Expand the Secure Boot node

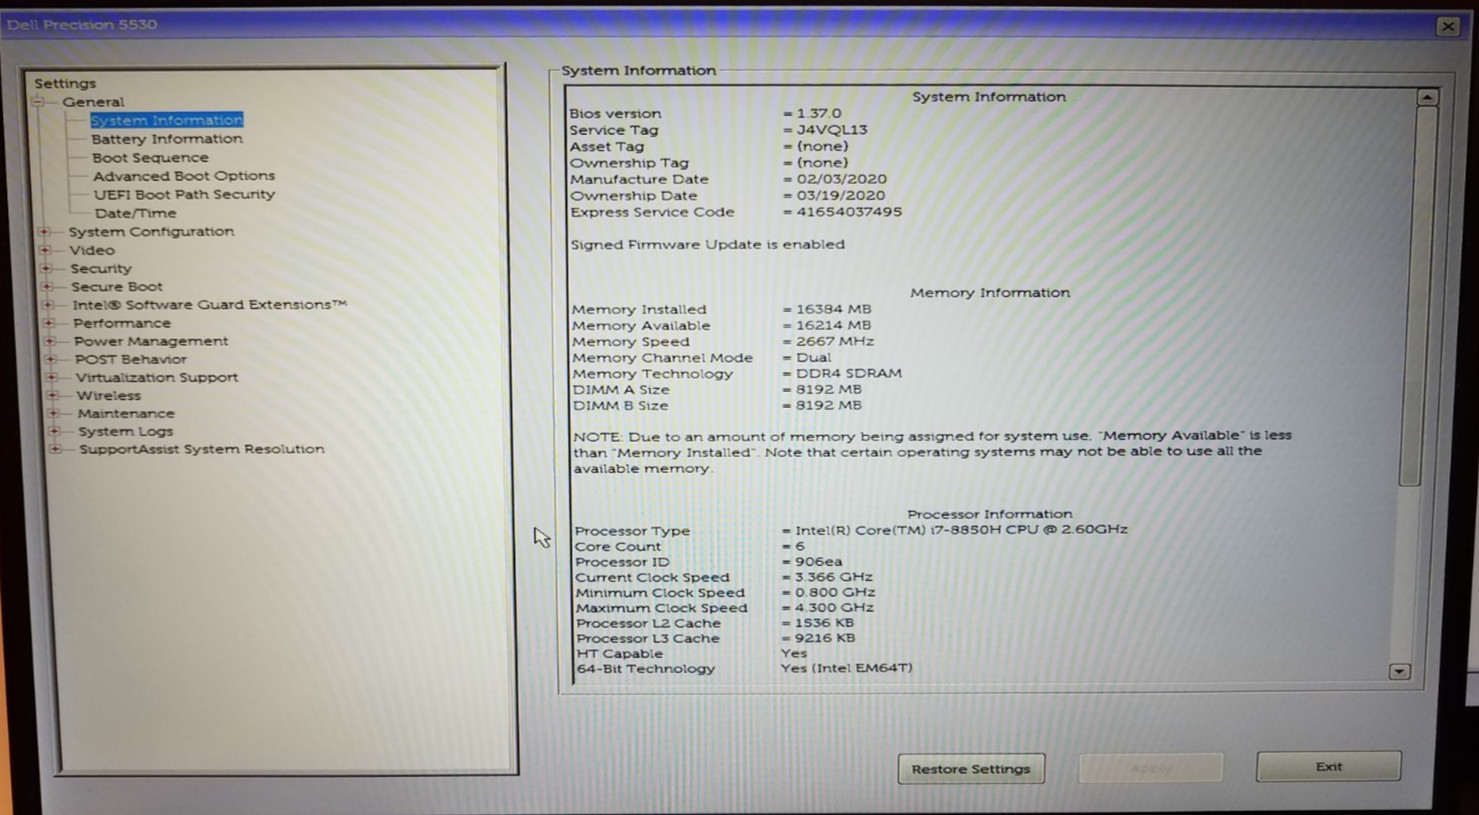[x=47, y=286]
